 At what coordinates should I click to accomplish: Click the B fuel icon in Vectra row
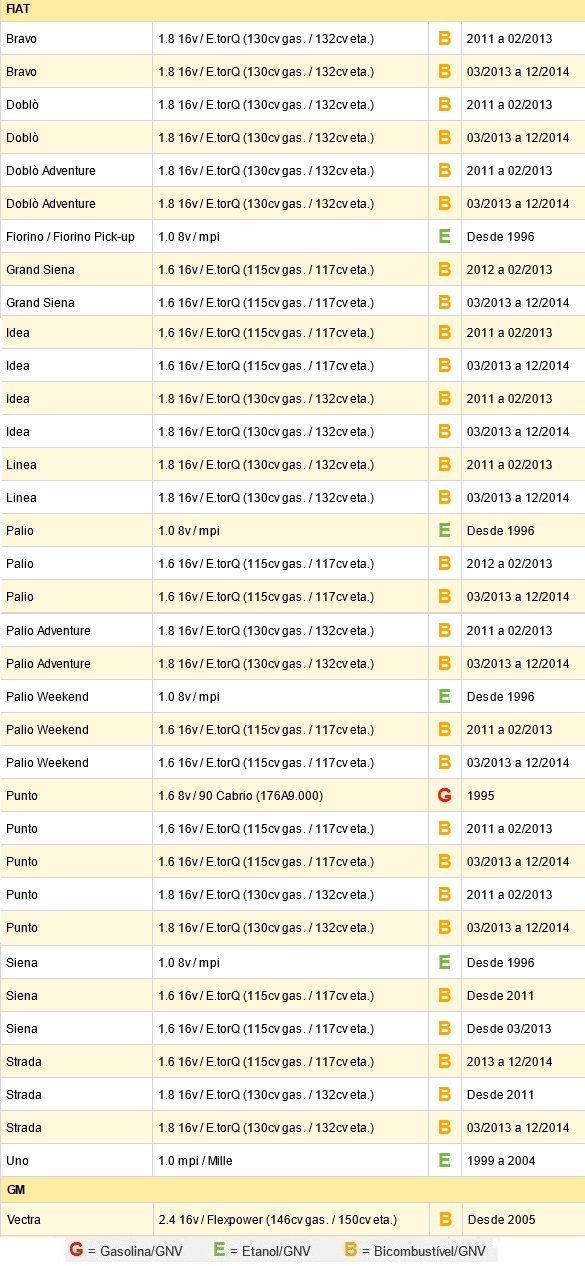[444, 1220]
